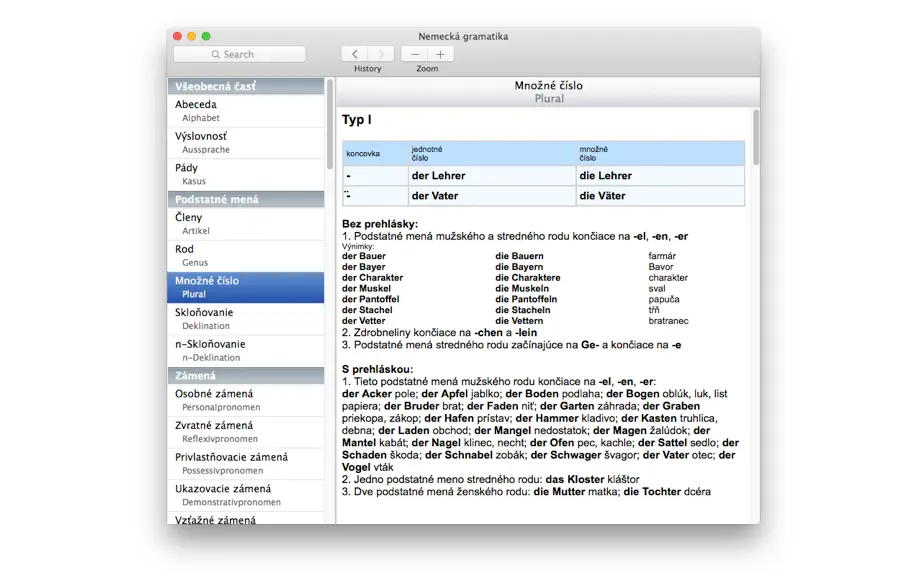Click the word 'der Stachel'

pyautogui.click(x=367, y=310)
